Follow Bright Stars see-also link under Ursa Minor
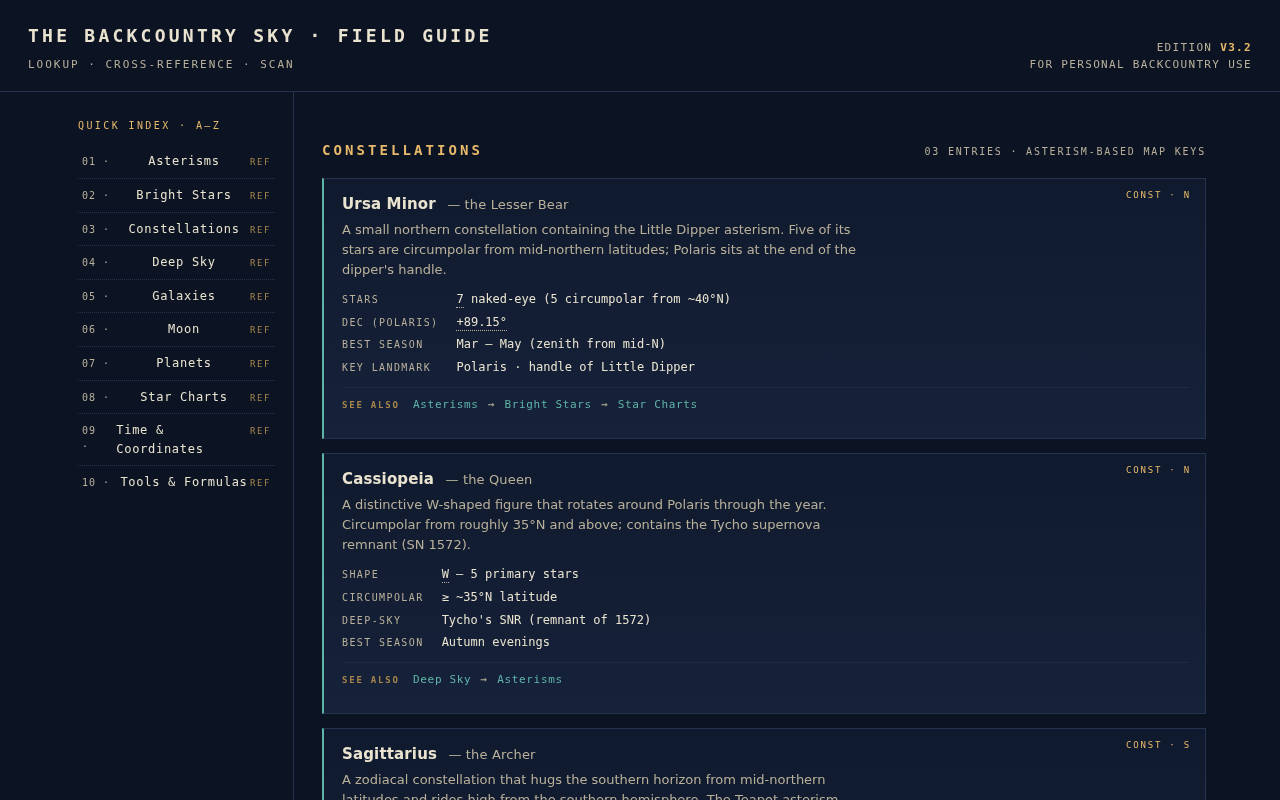The image size is (1280, 800). [548, 405]
